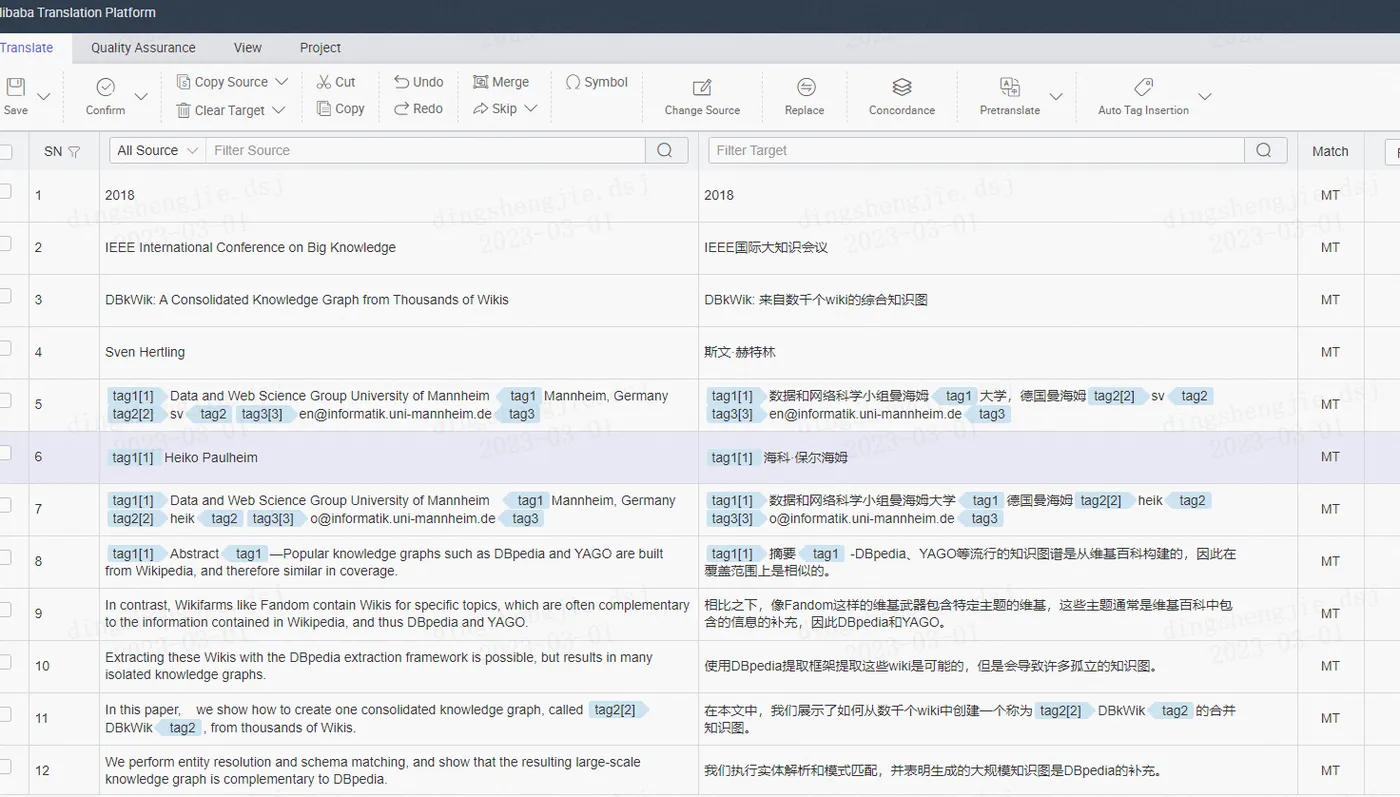Open the Copy Source dropdown arrow
1400x797 pixels.
pyautogui.click(x=282, y=82)
